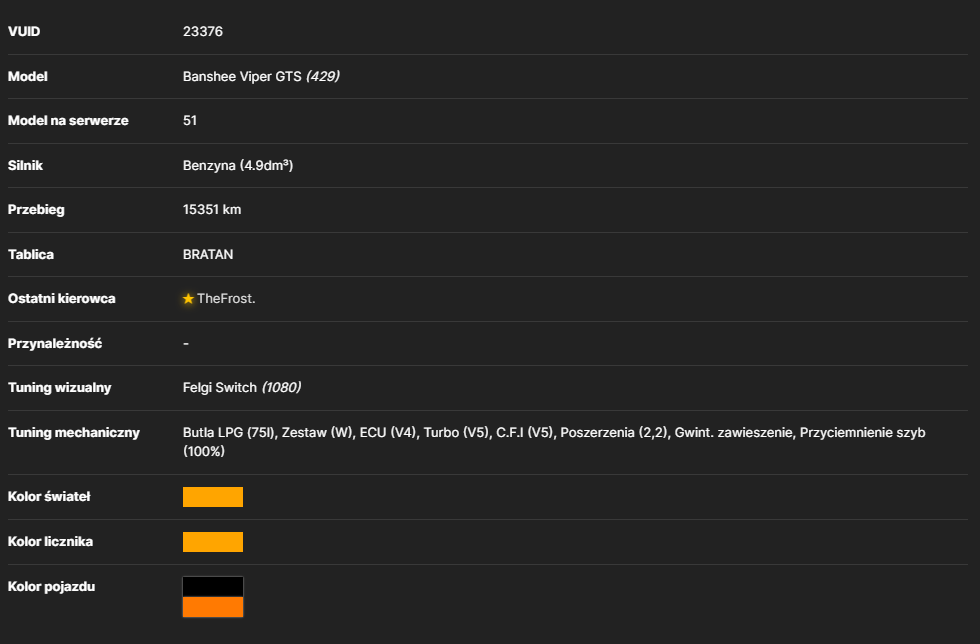980x644 pixels.
Task: Click the Turbo (V5) tuning entry
Action: 456,433
